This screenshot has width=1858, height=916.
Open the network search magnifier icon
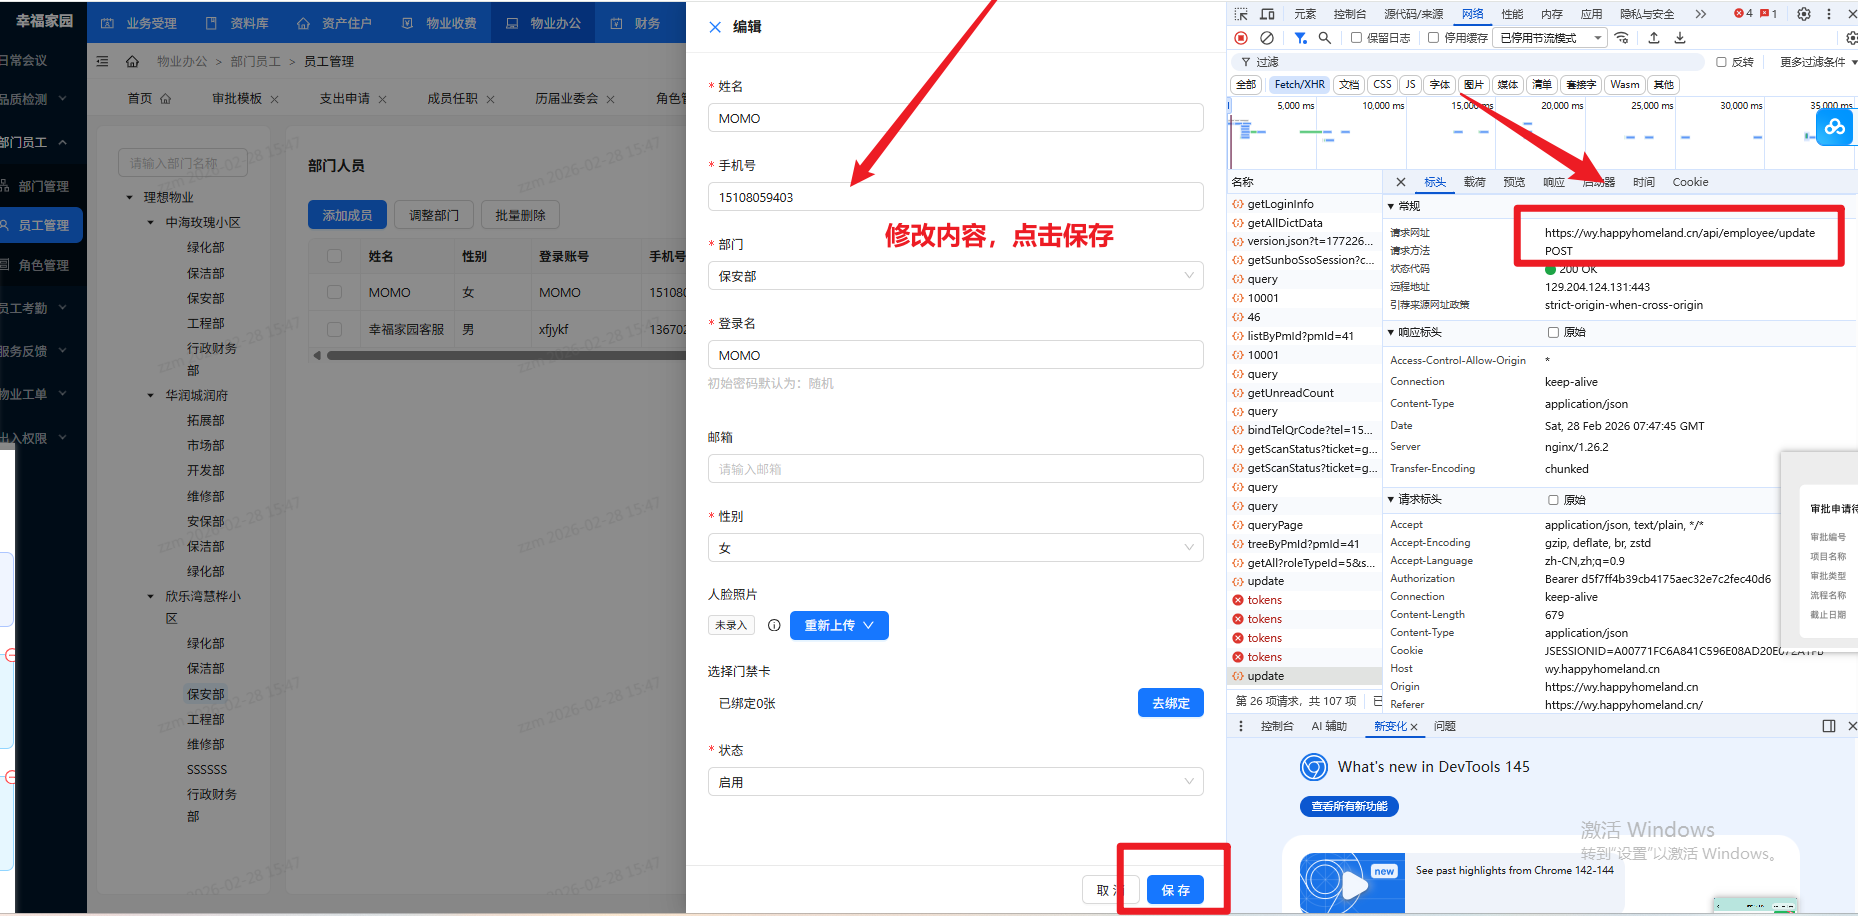(1325, 38)
